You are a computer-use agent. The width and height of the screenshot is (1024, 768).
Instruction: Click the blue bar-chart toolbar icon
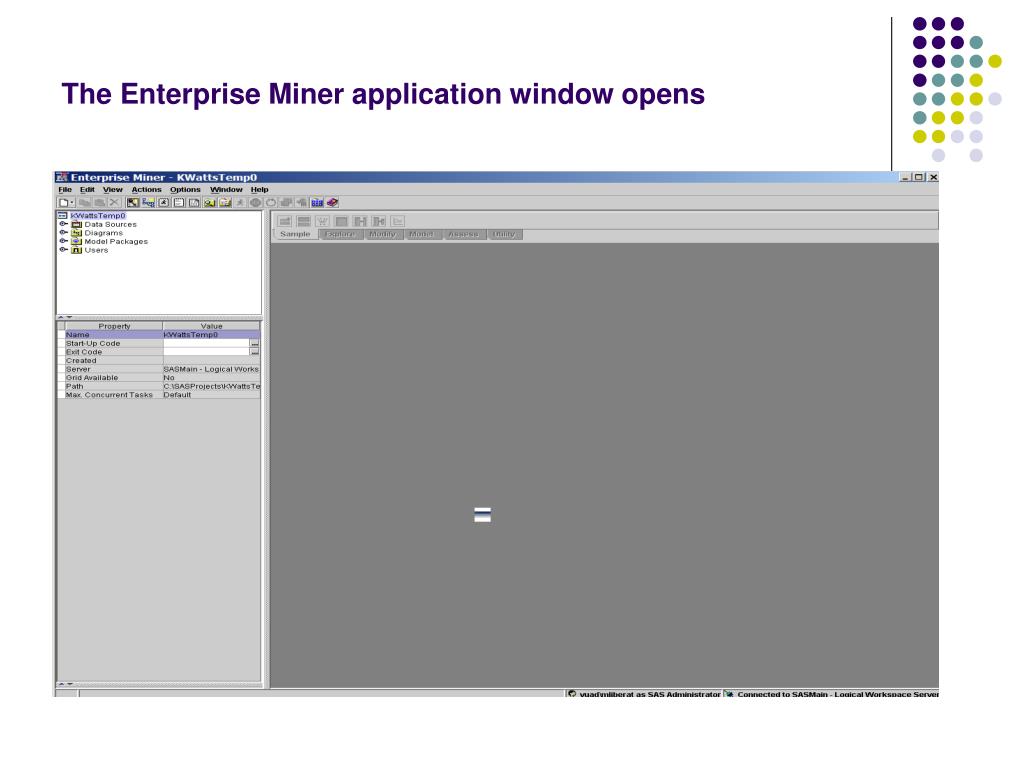(317, 202)
